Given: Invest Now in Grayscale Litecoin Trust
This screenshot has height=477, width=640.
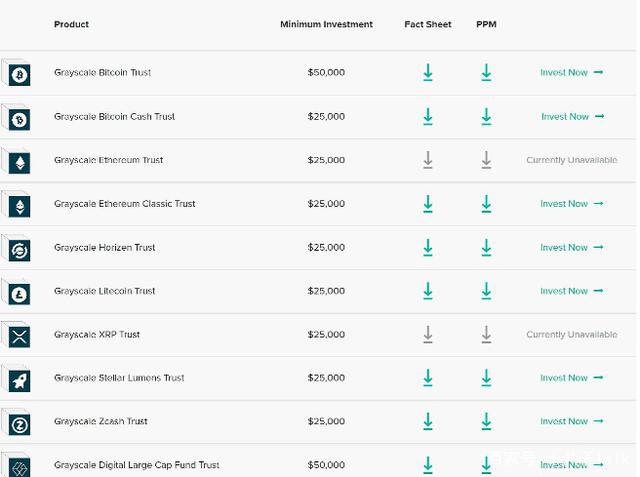Looking at the screenshot, I should tap(571, 291).
